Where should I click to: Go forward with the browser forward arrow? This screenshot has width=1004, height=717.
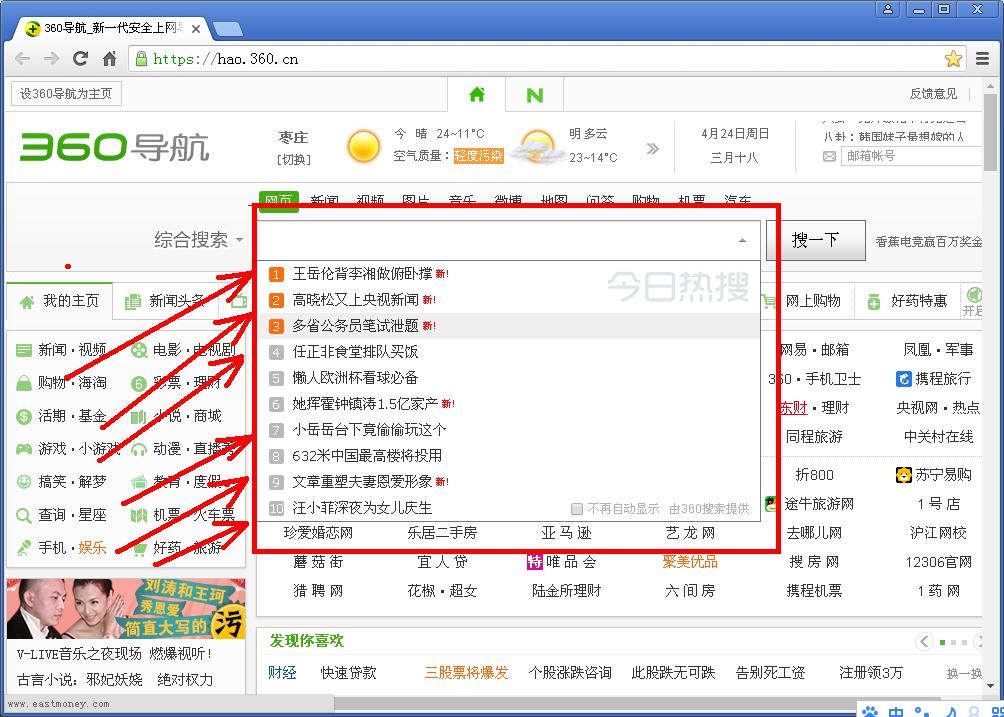51,59
